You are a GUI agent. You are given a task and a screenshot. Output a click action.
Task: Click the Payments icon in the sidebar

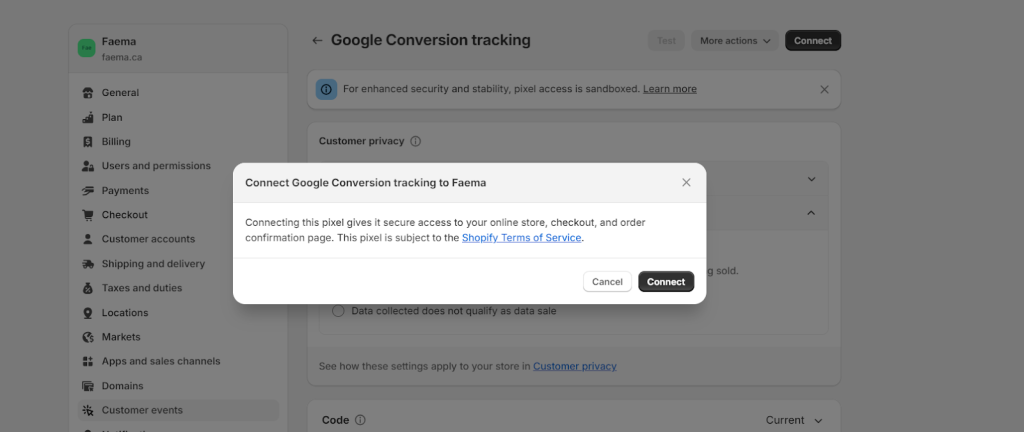[88, 191]
